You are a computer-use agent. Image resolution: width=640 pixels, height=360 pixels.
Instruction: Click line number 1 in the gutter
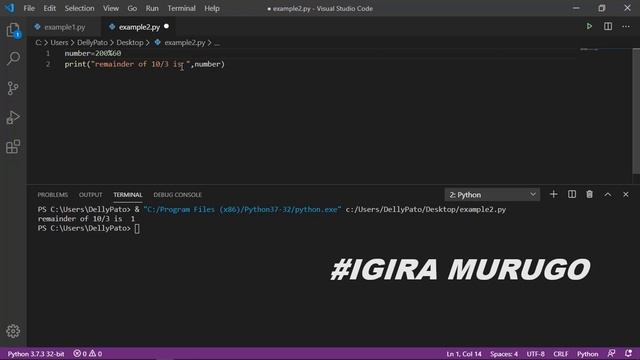(x=48, y=53)
